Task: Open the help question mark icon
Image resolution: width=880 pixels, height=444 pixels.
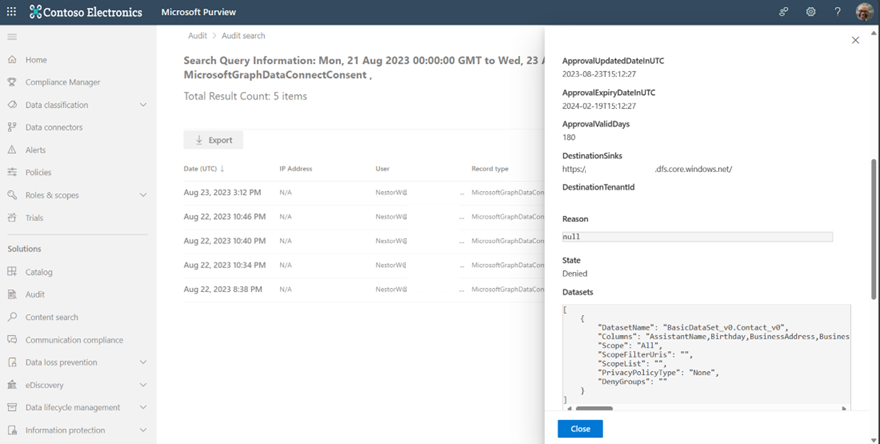Action: (x=837, y=11)
